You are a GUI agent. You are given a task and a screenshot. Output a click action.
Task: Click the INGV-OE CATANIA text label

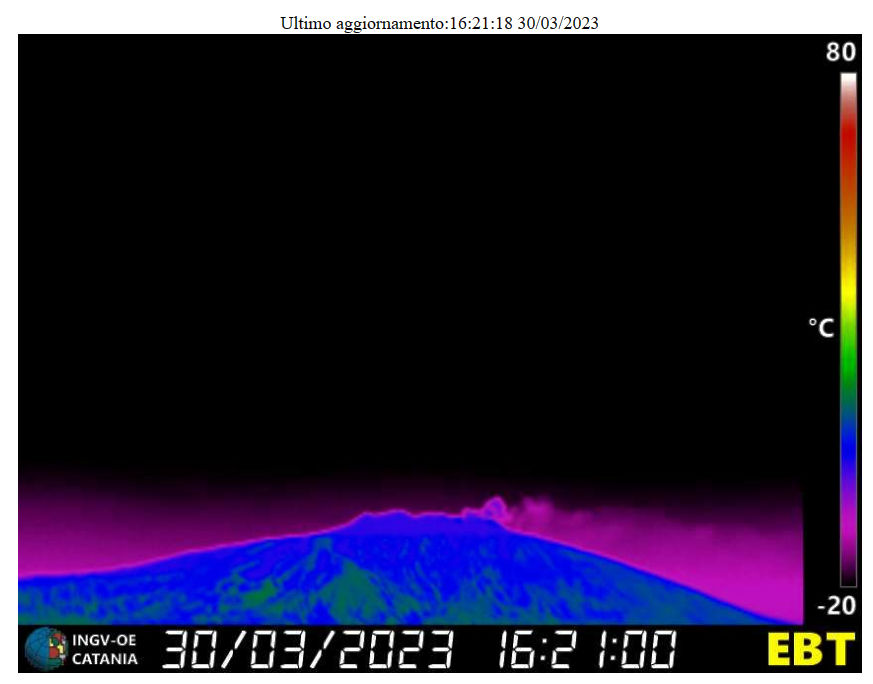[104, 648]
